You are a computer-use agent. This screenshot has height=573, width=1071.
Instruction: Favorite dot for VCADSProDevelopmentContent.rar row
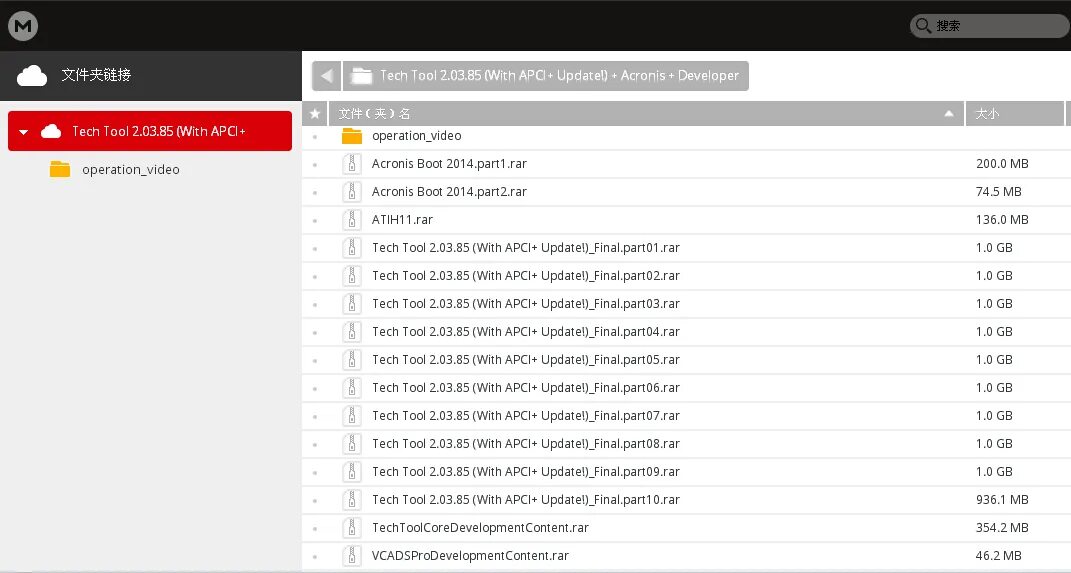tap(315, 557)
